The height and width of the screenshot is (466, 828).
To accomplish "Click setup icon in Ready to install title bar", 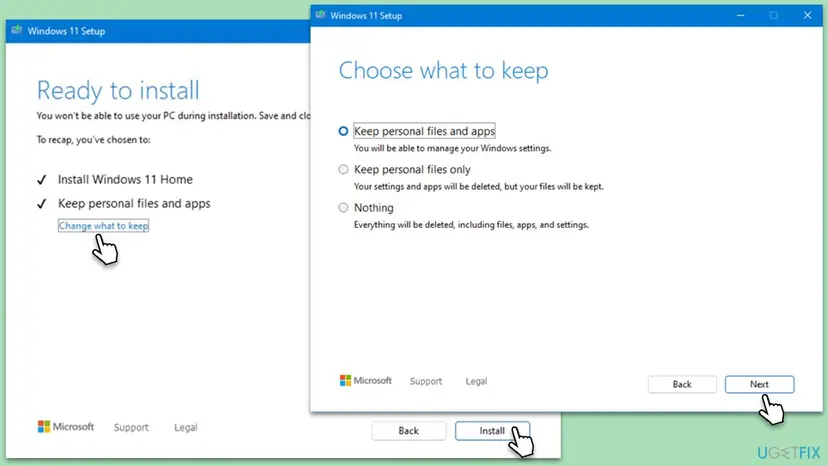I will click(x=16, y=30).
